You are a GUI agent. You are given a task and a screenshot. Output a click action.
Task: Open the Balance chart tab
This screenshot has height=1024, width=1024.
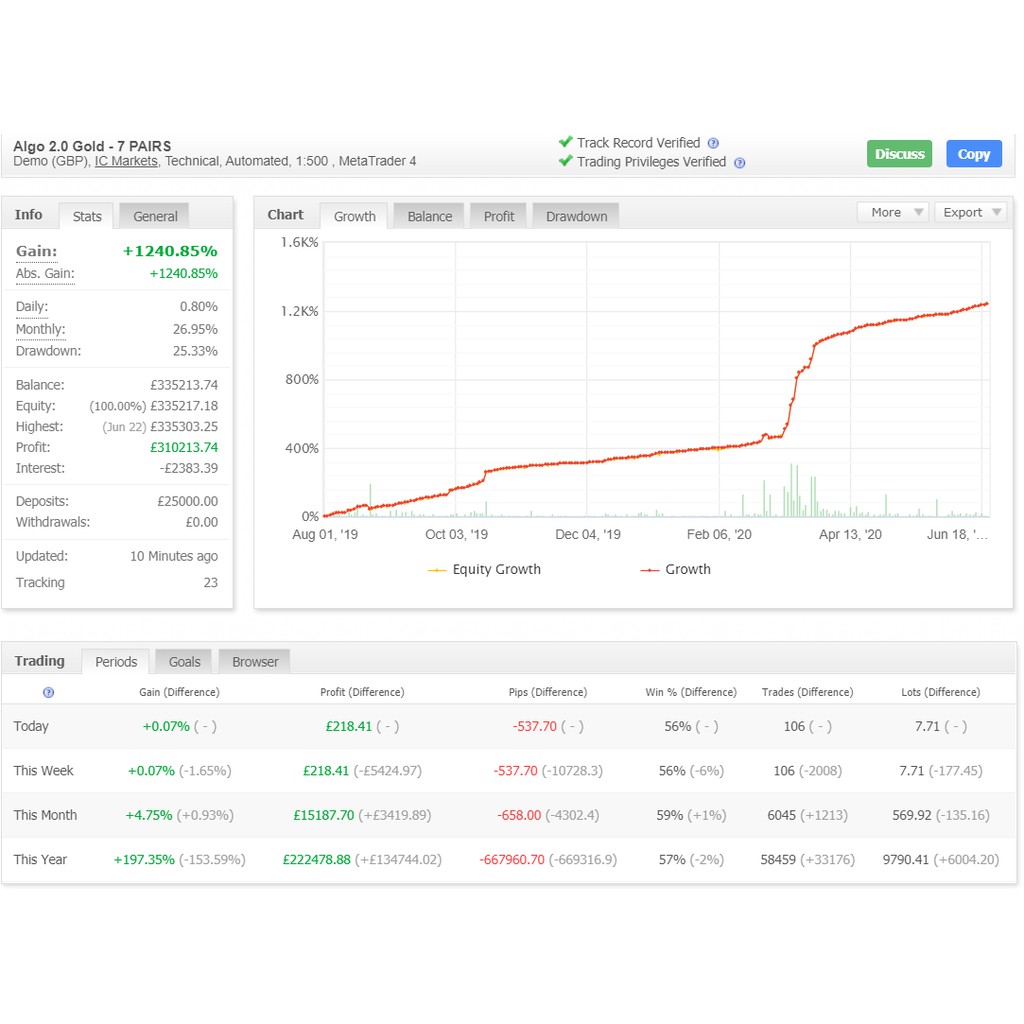429,216
